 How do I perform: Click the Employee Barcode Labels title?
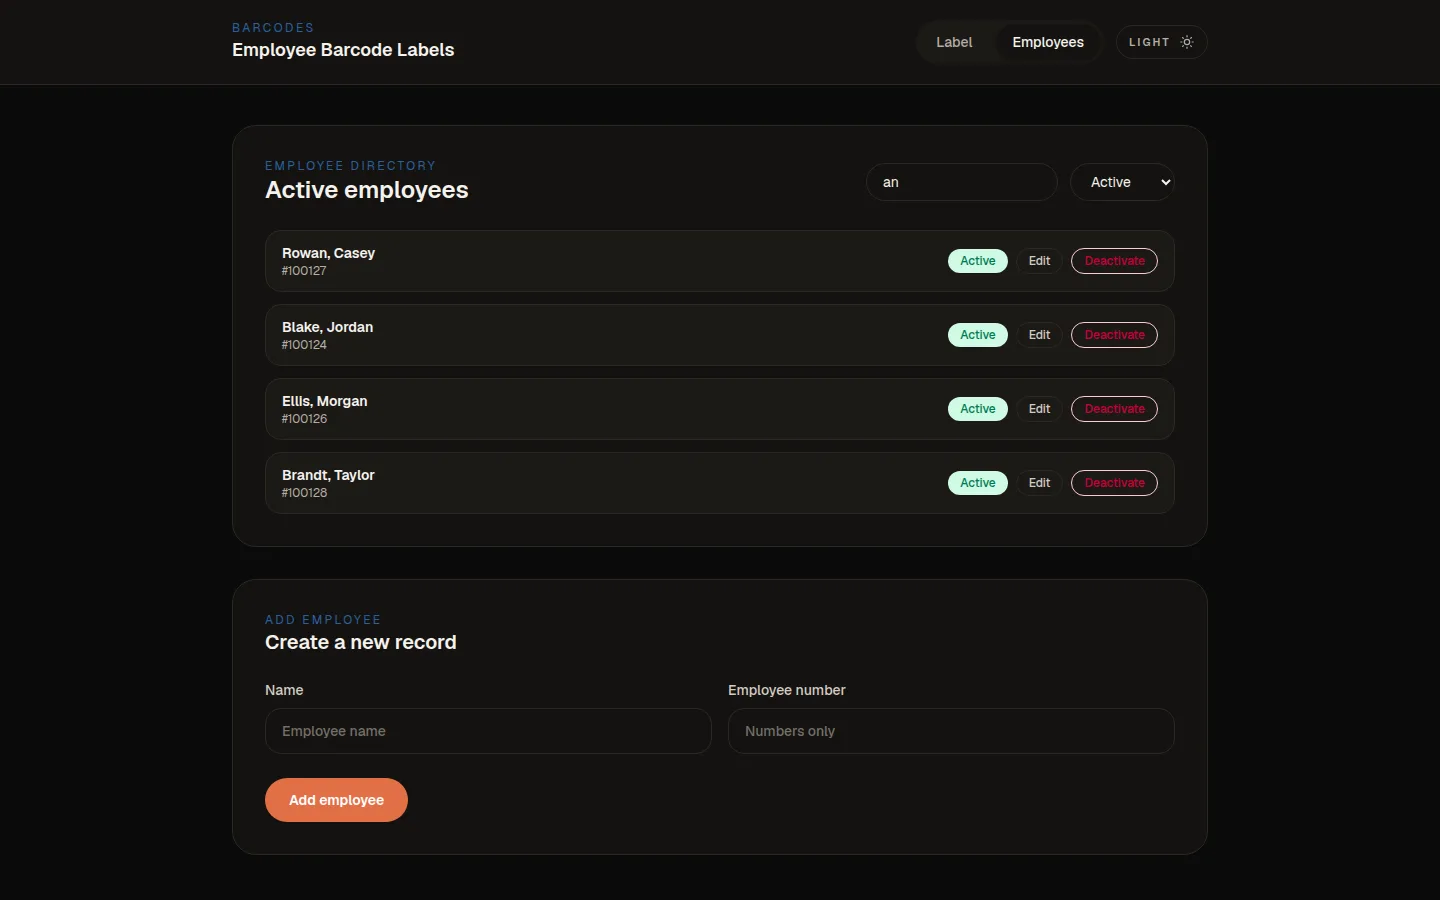click(343, 50)
